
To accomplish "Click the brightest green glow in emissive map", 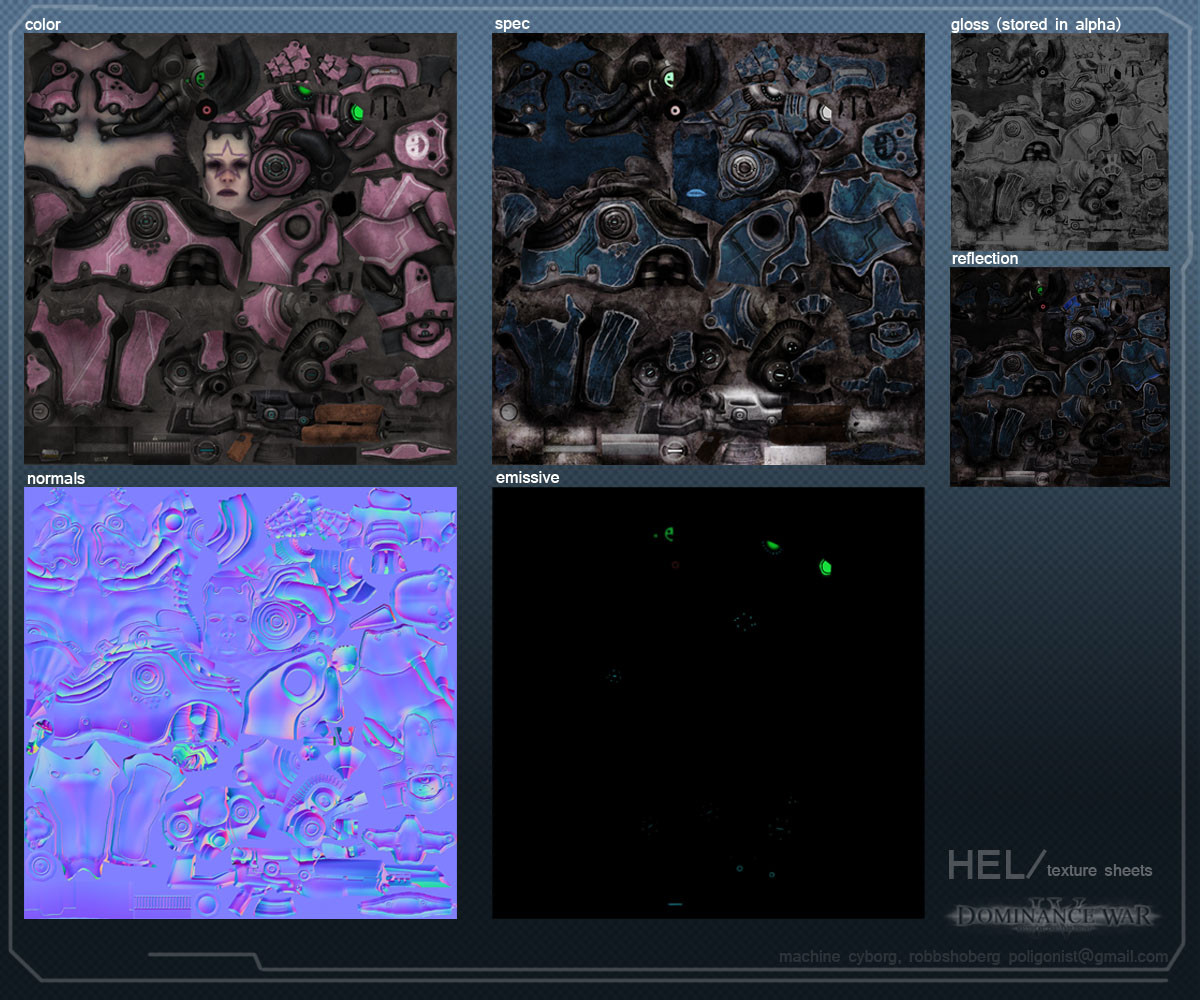I will [826, 567].
